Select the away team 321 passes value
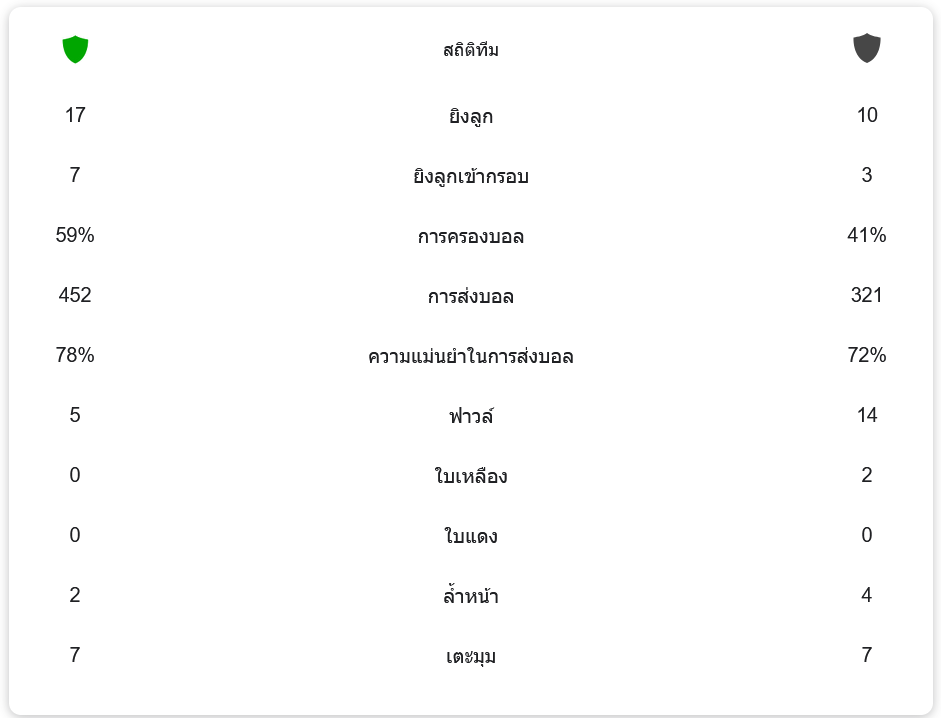This screenshot has height=718, width=941. [x=866, y=295]
